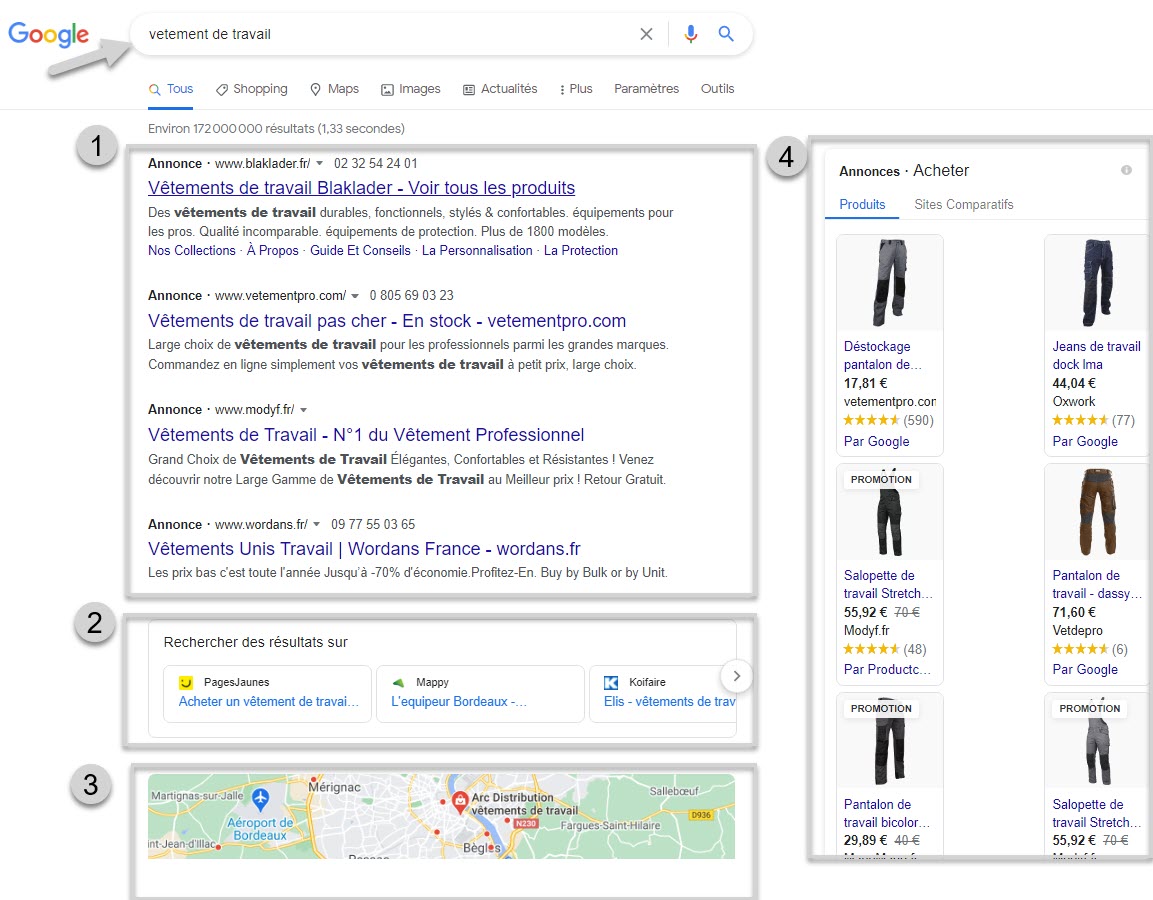Follow the 'À Propos' sitelink
Image resolution: width=1153 pixels, height=900 pixels.
[x=273, y=251]
